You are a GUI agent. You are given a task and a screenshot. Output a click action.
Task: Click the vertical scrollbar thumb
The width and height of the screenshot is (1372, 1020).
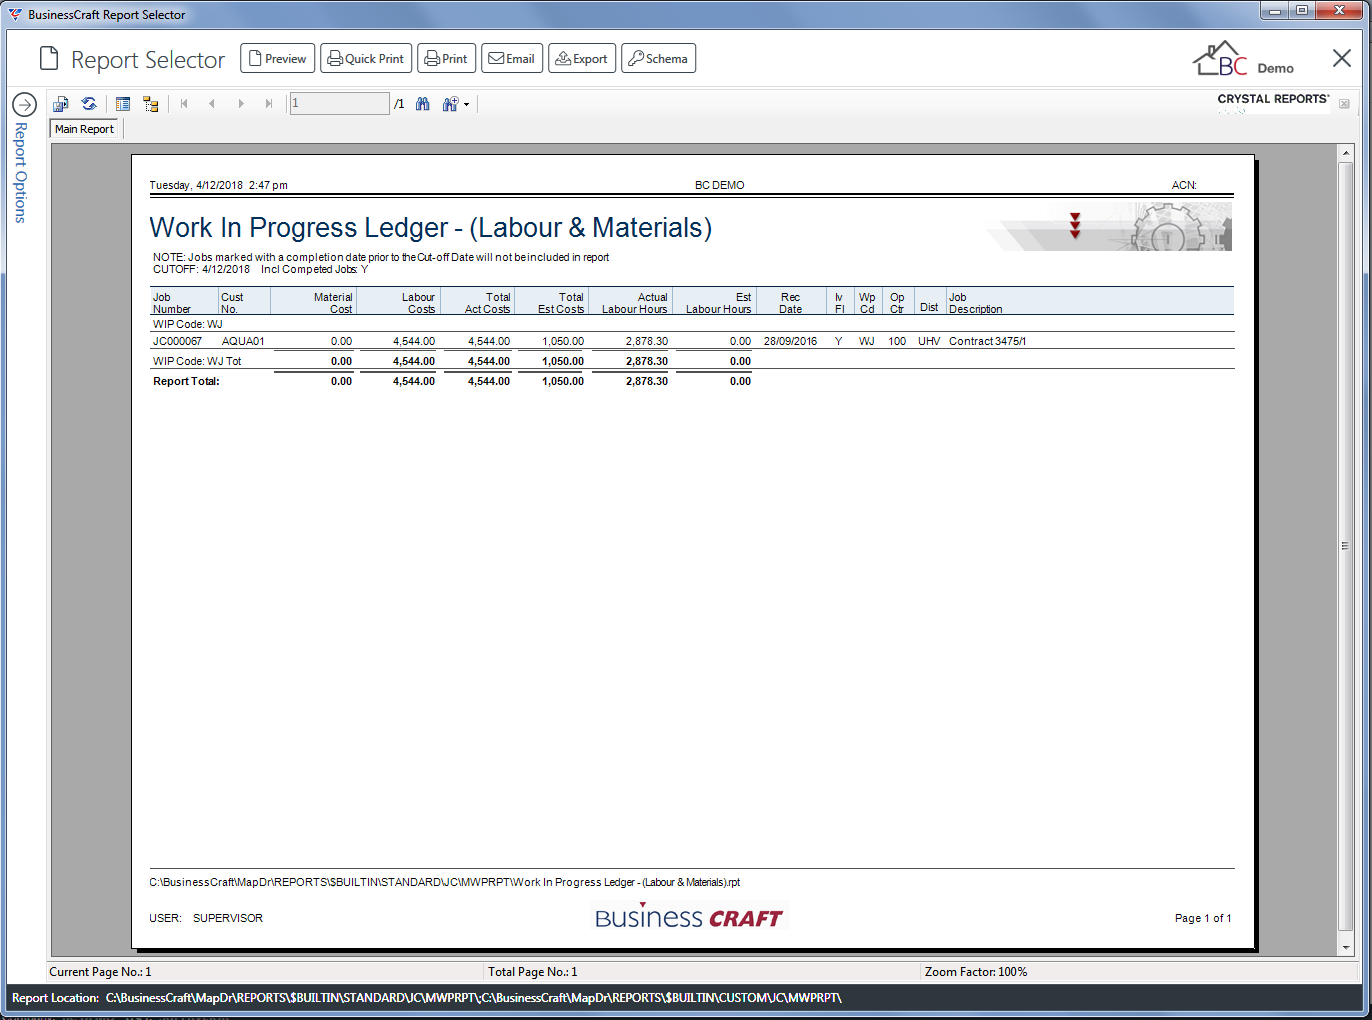click(x=1346, y=546)
